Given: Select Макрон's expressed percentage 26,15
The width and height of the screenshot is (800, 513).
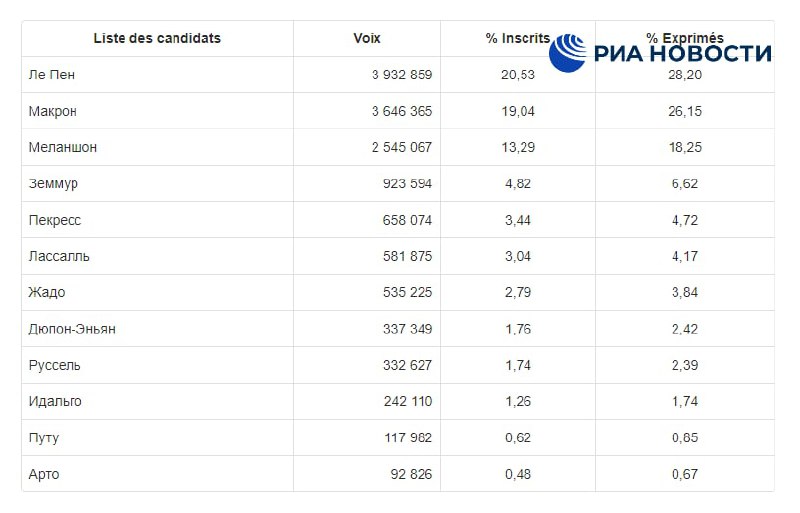Looking at the screenshot, I should (x=685, y=111).
